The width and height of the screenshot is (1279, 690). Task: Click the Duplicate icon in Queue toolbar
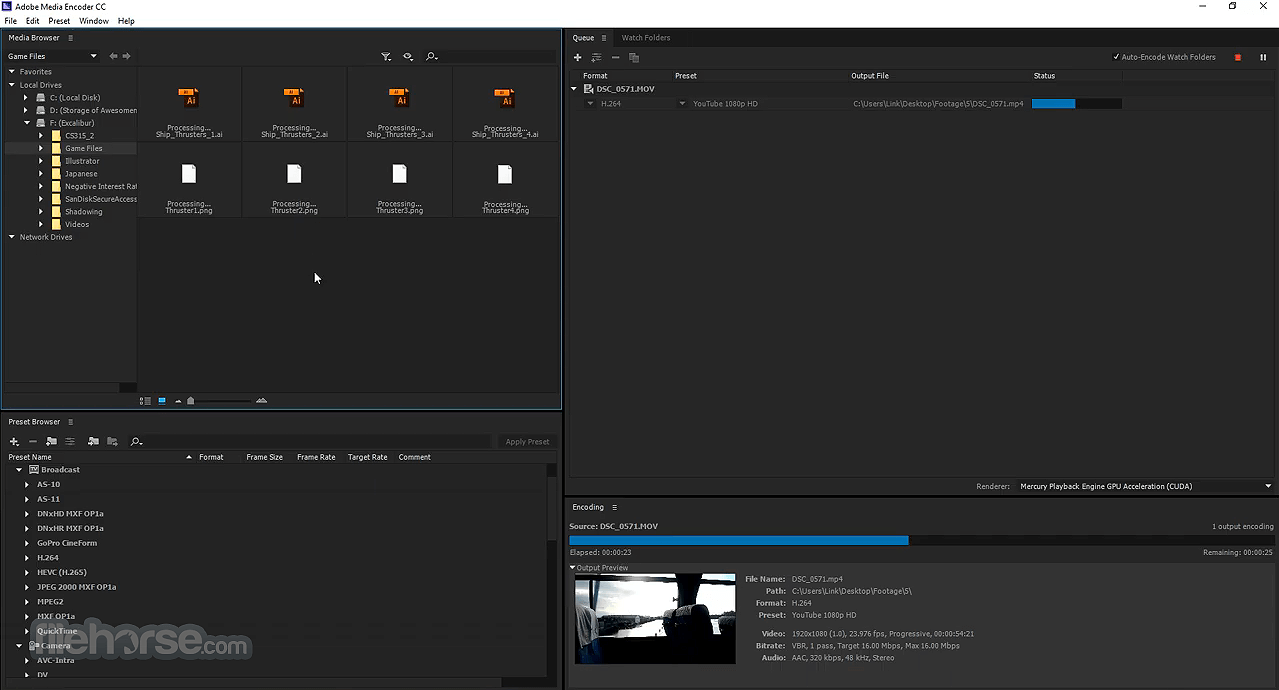click(x=634, y=58)
